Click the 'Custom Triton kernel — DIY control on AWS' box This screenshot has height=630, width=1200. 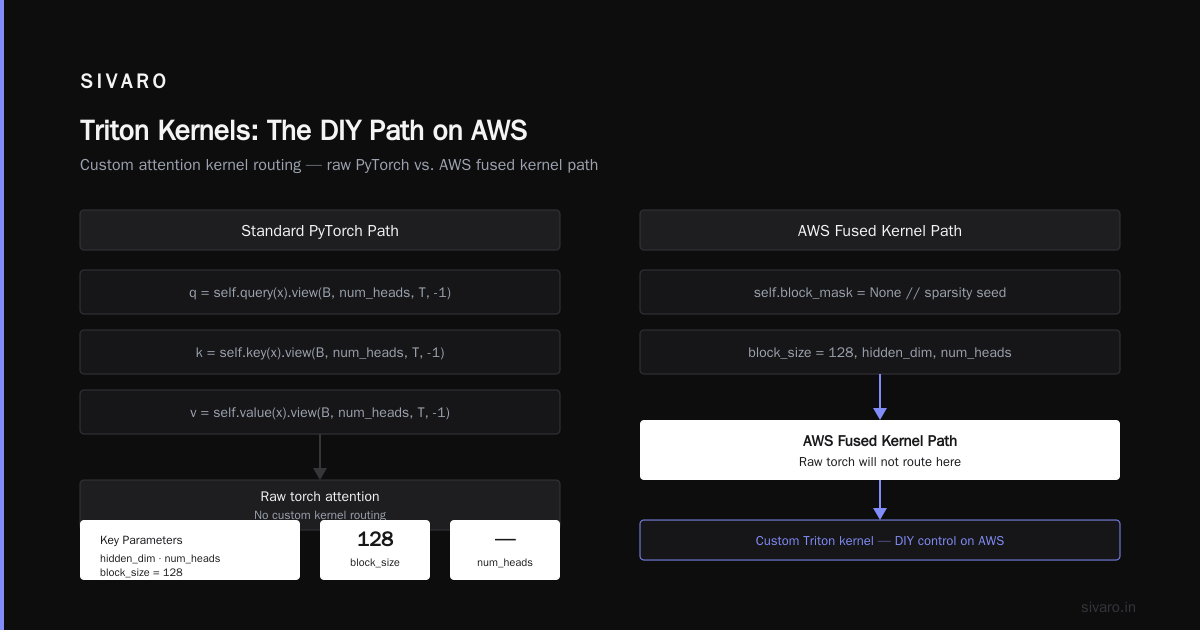880,540
